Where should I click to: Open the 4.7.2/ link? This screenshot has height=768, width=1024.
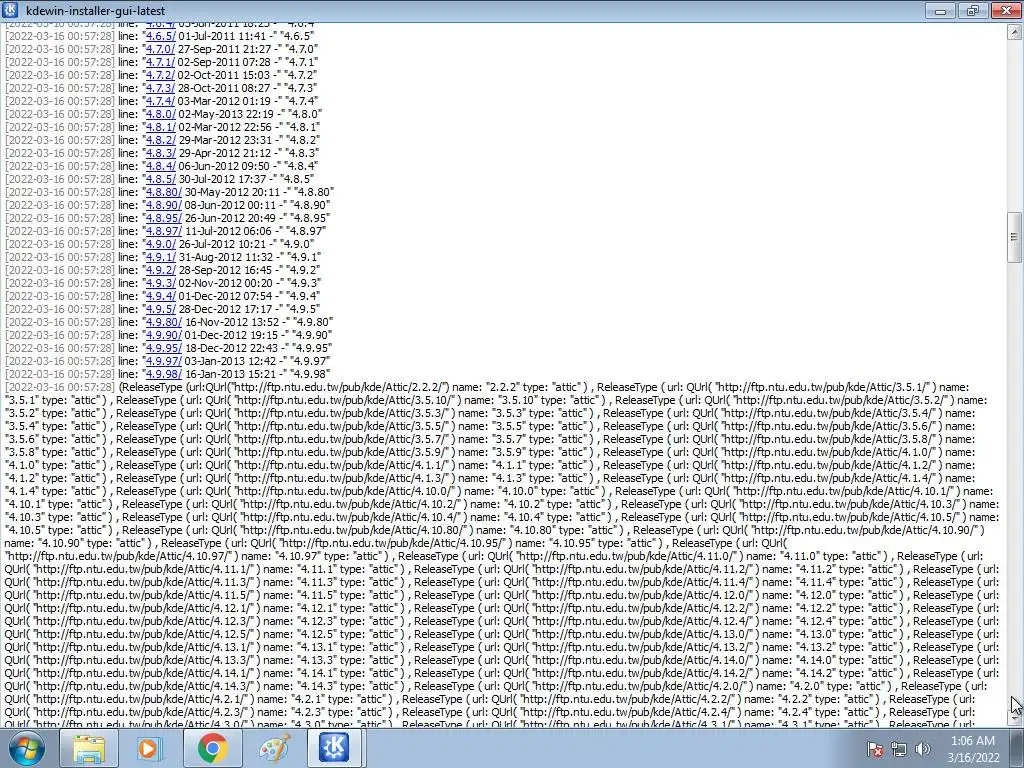tap(160, 75)
